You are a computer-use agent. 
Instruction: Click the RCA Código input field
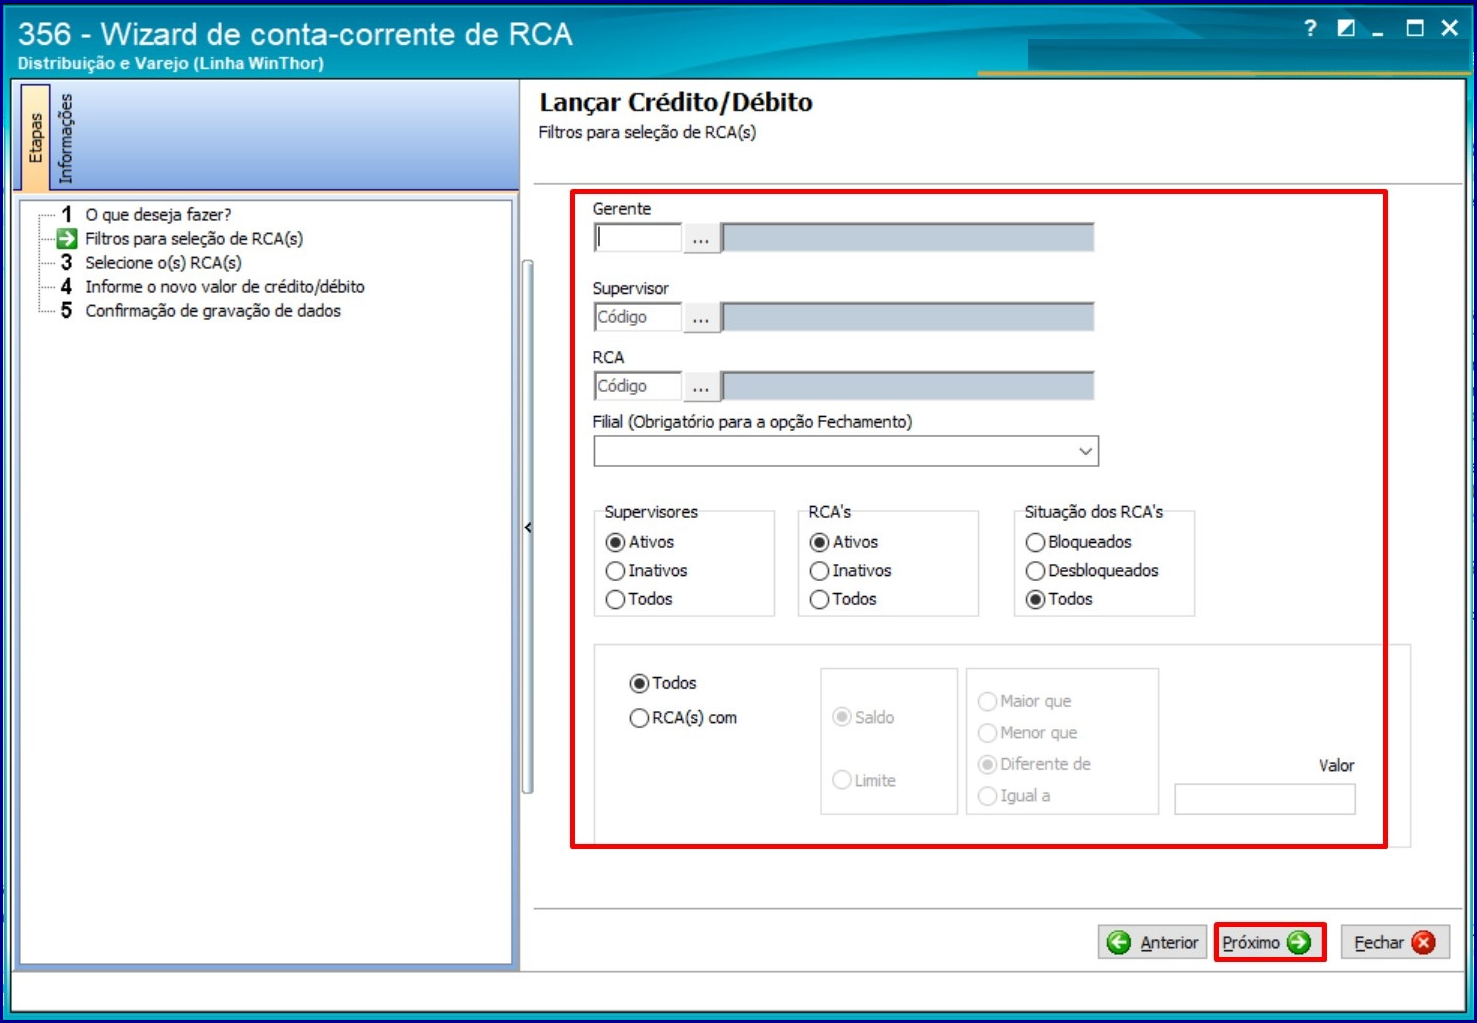pos(637,386)
